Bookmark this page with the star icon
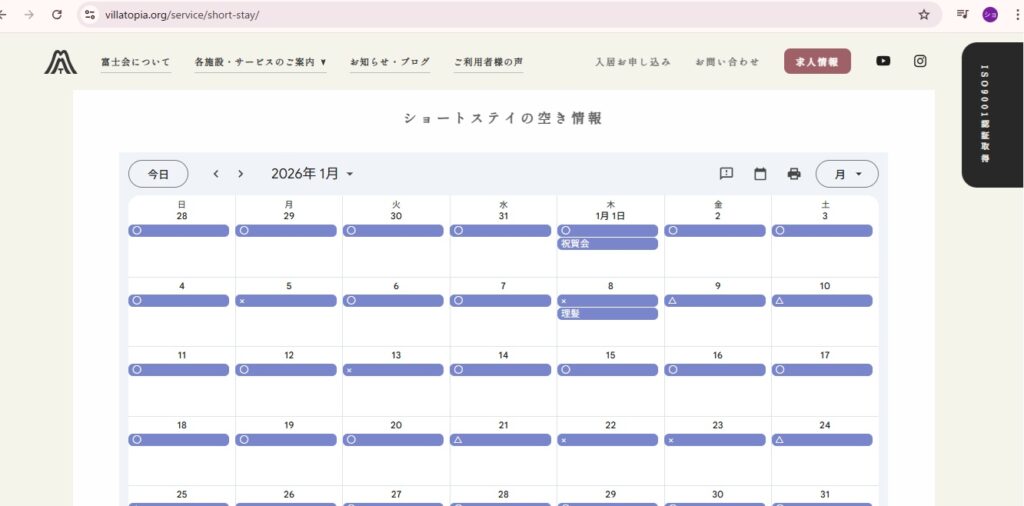Viewport: 1024px width, 506px height. [924, 15]
